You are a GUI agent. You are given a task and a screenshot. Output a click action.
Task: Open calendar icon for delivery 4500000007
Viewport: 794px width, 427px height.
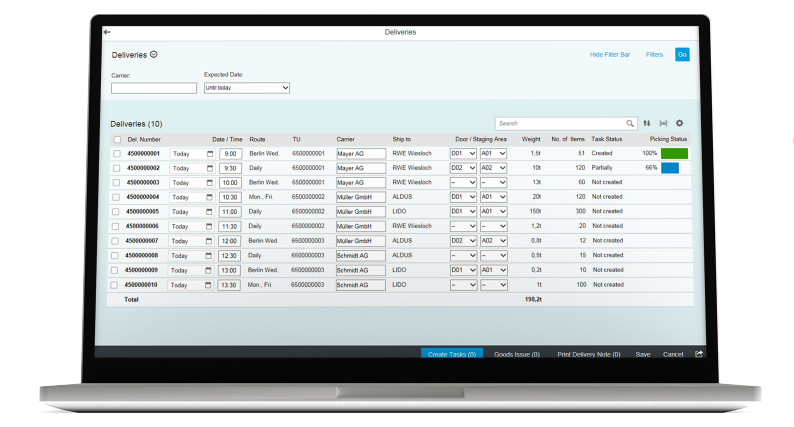209,241
